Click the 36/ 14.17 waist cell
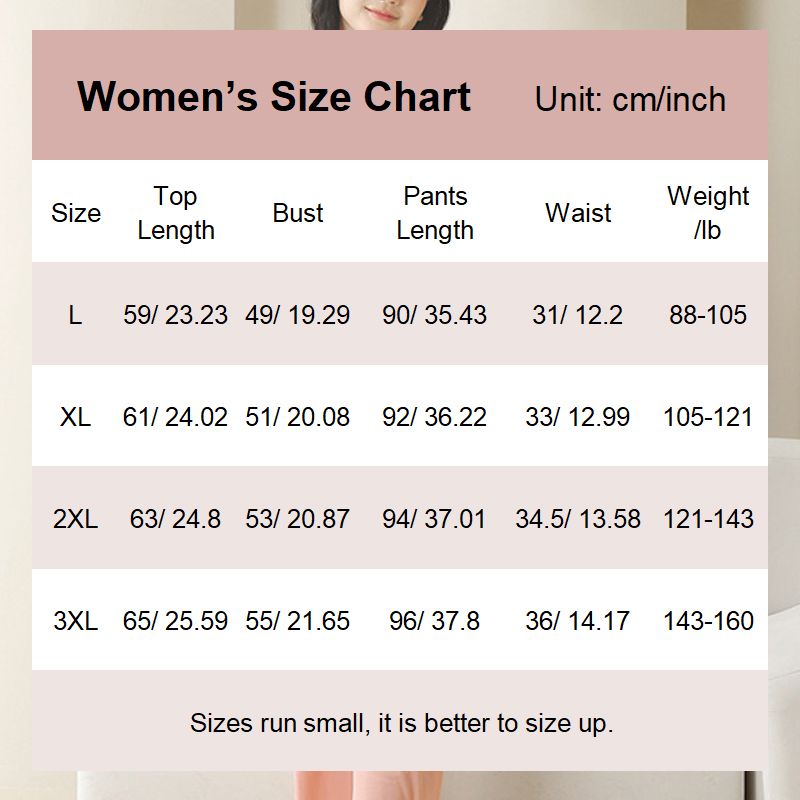This screenshot has width=800, height=800. (578, 621)
